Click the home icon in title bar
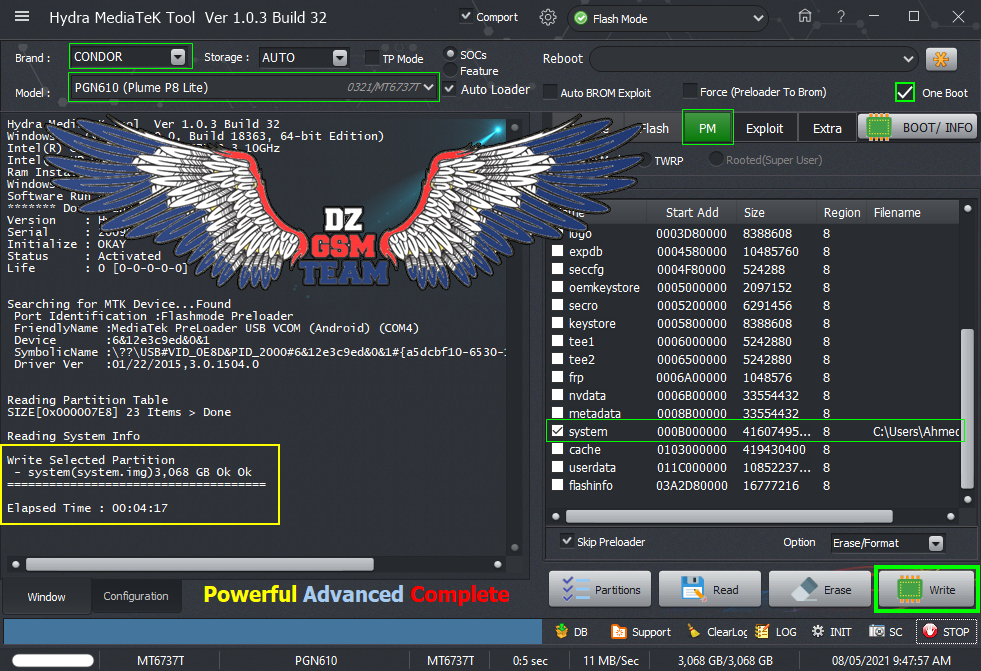The width and height of the screenshot is (981, 671). tap(804, 17)
